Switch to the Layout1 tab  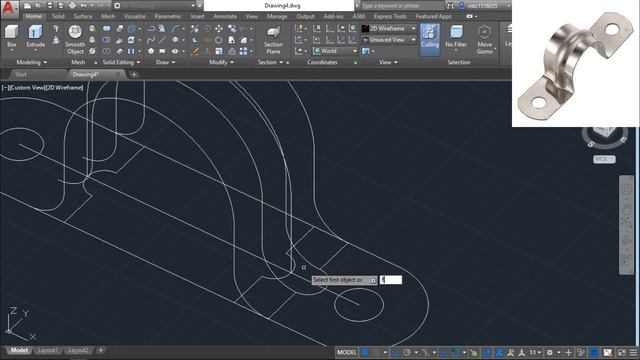point(47,351)
